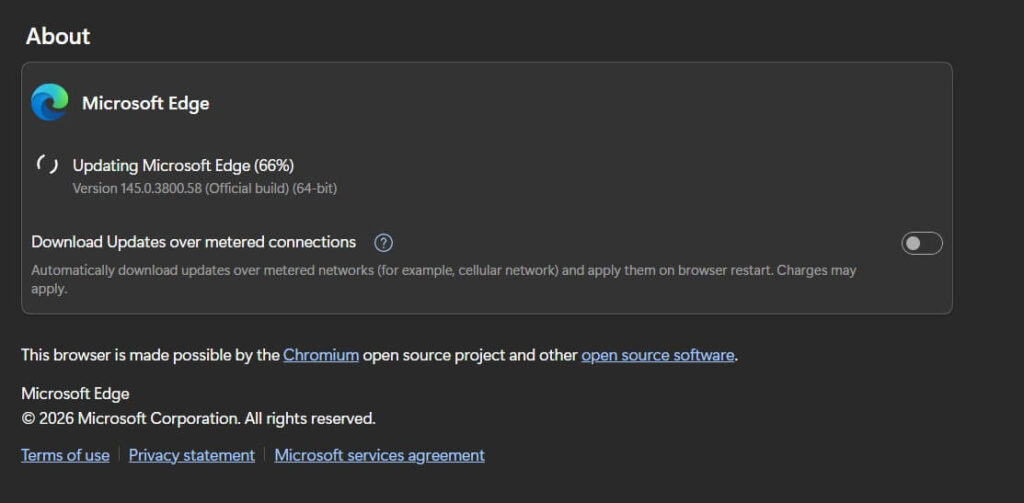Toggle Download Updates over metered connections switch

pos(921,244)
